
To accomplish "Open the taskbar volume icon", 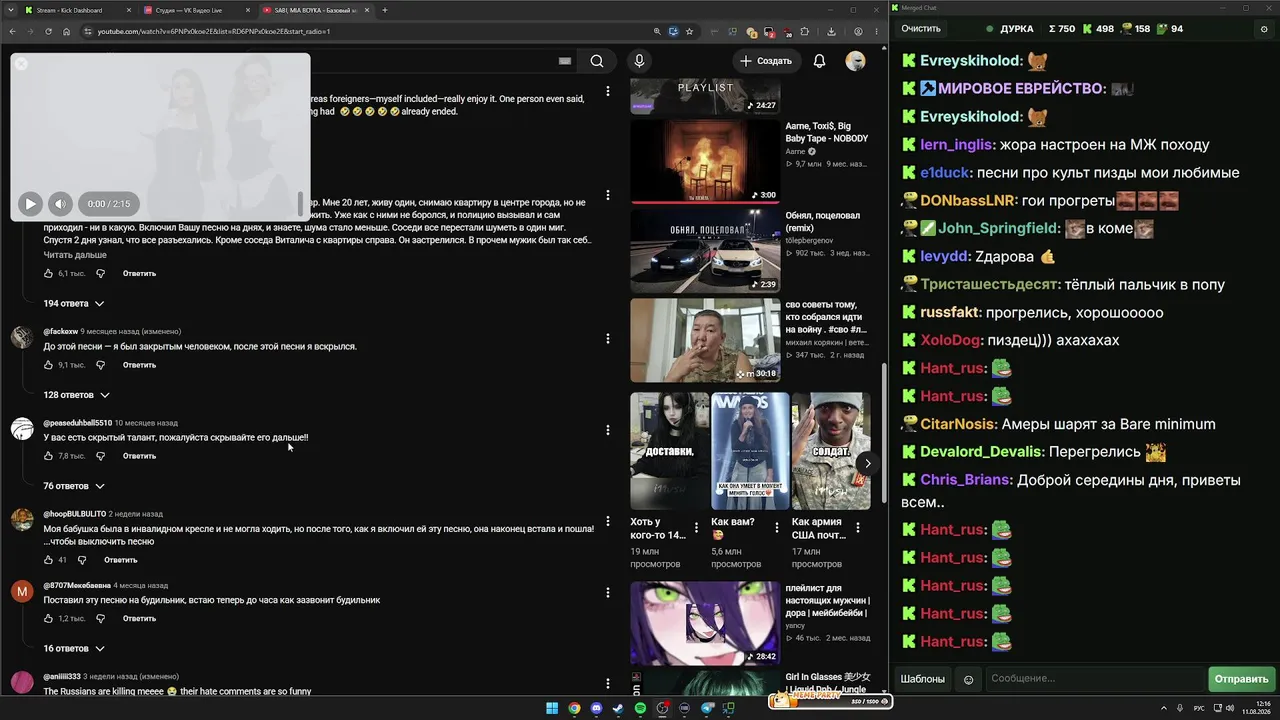I will [x=1232, y=709].
